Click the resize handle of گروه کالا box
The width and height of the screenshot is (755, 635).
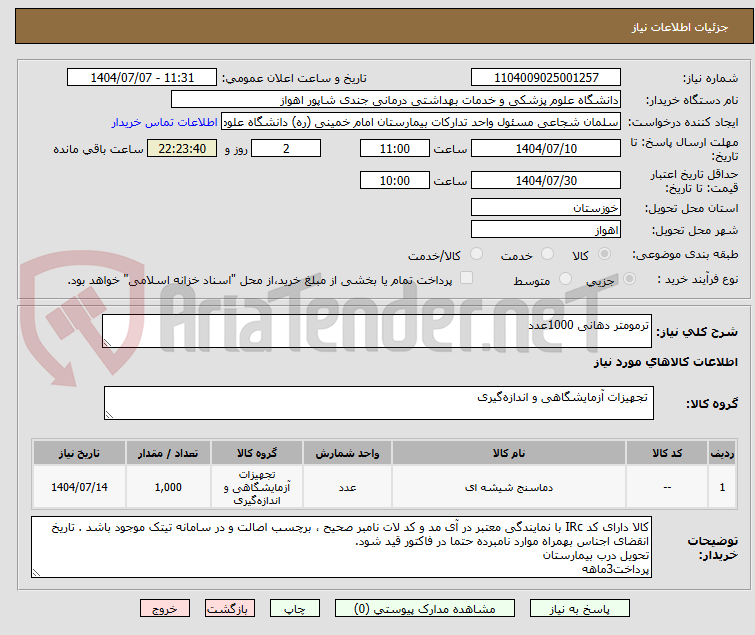(109, 414)
